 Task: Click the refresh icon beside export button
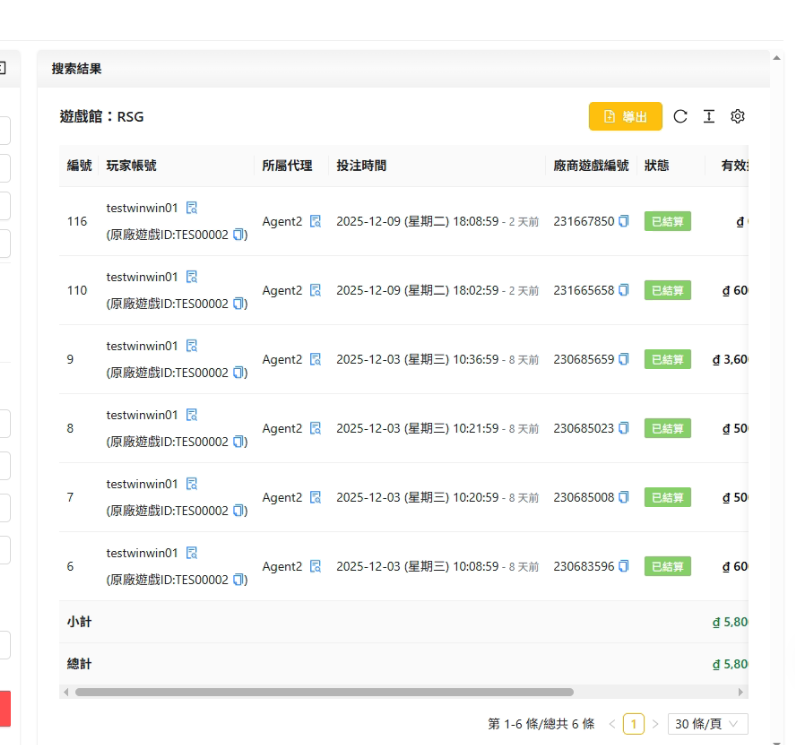[x=680, y=117]
